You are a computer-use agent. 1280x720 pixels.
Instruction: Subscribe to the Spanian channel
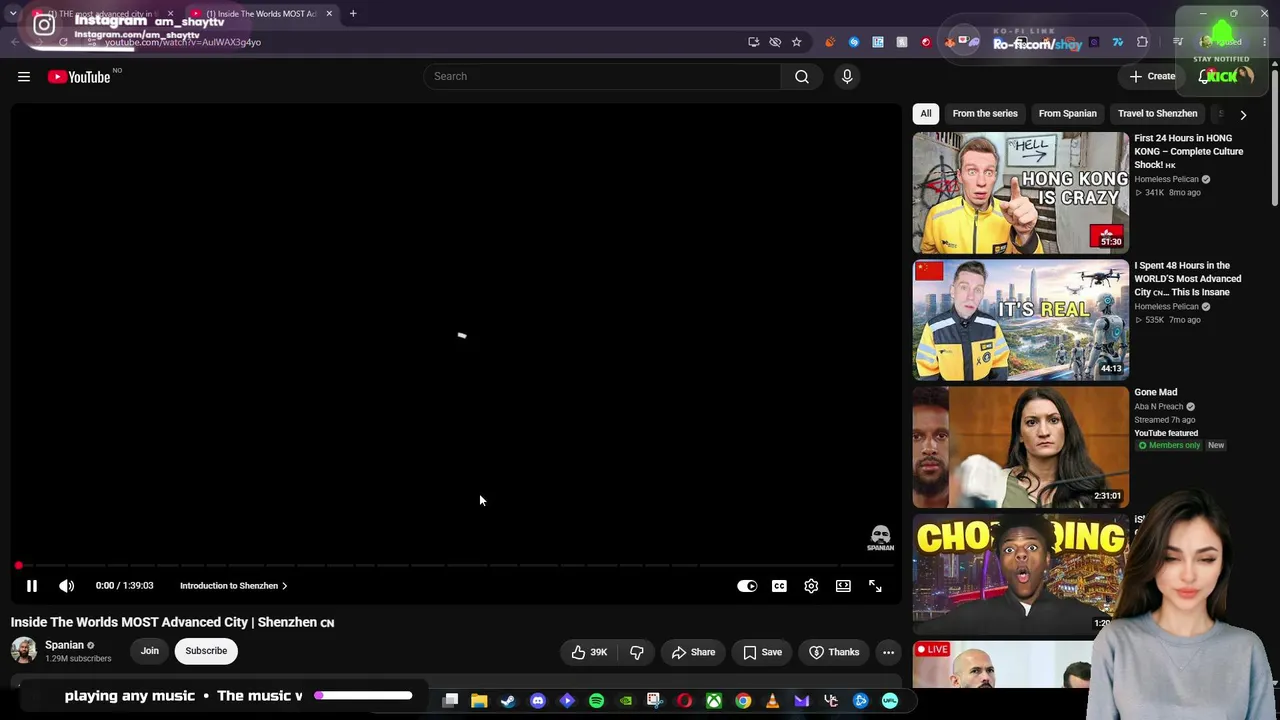206,651
